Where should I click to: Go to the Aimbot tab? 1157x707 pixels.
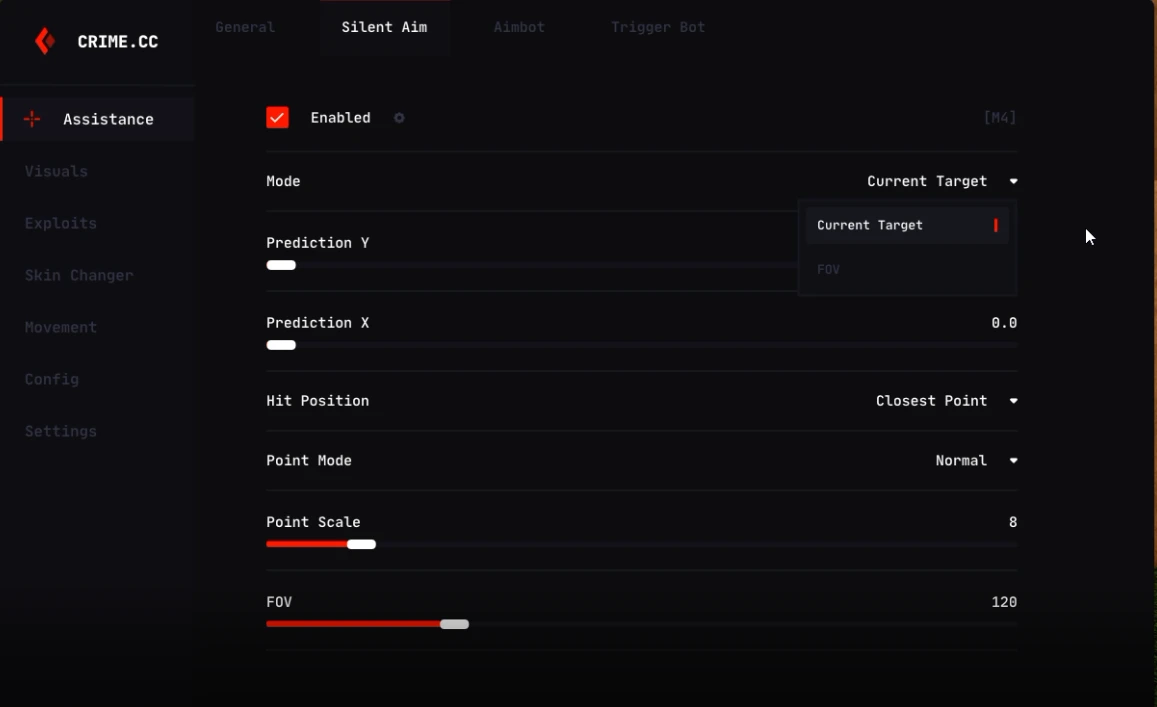519,27
